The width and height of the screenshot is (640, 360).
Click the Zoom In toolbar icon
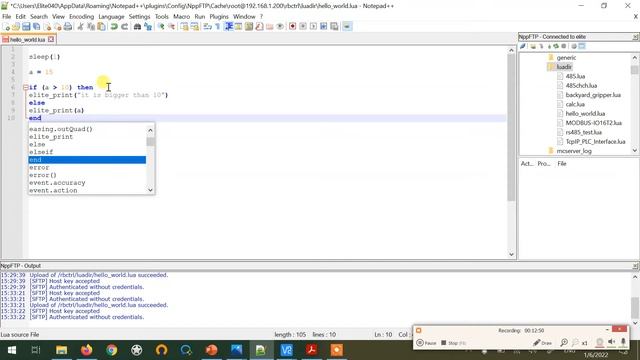point(161,27)
